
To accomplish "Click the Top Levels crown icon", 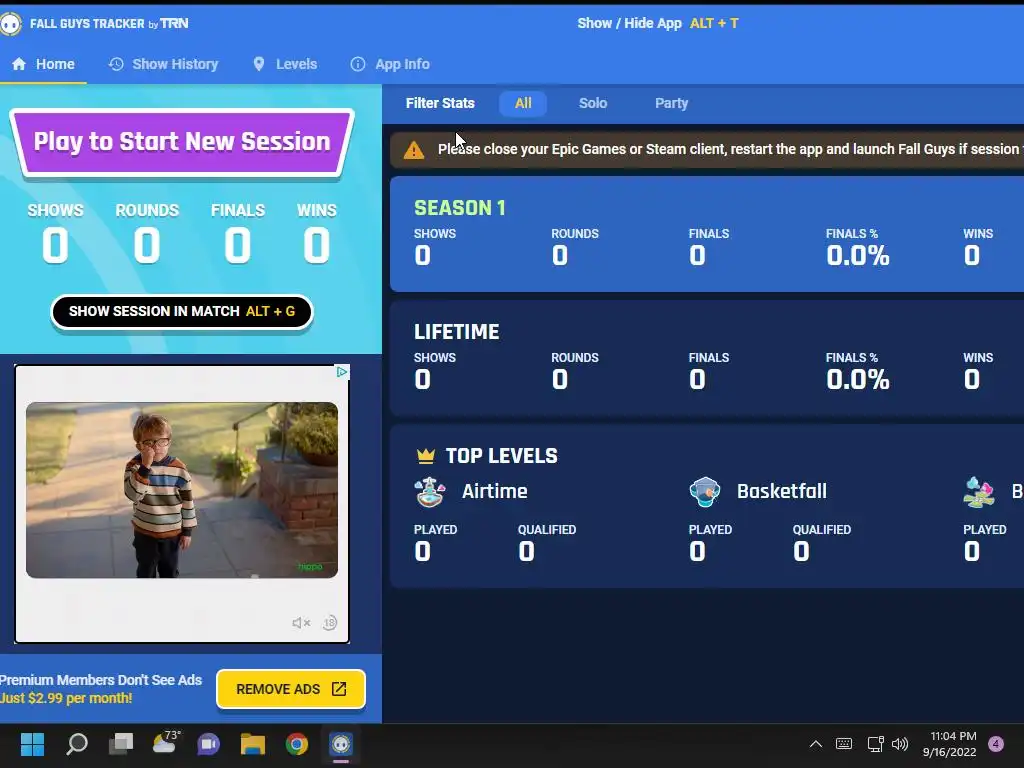I will click(426, 456).
